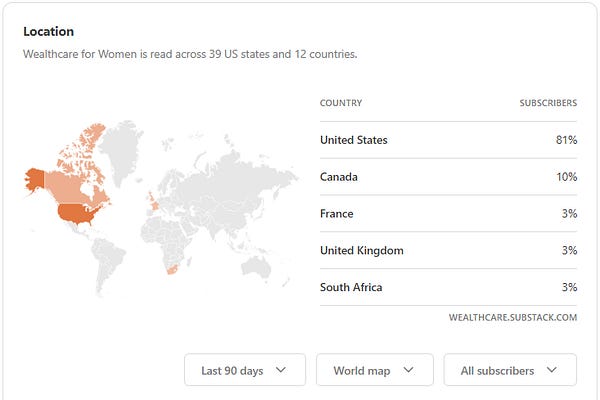Click the 81% subscribers value

[566, 140]
